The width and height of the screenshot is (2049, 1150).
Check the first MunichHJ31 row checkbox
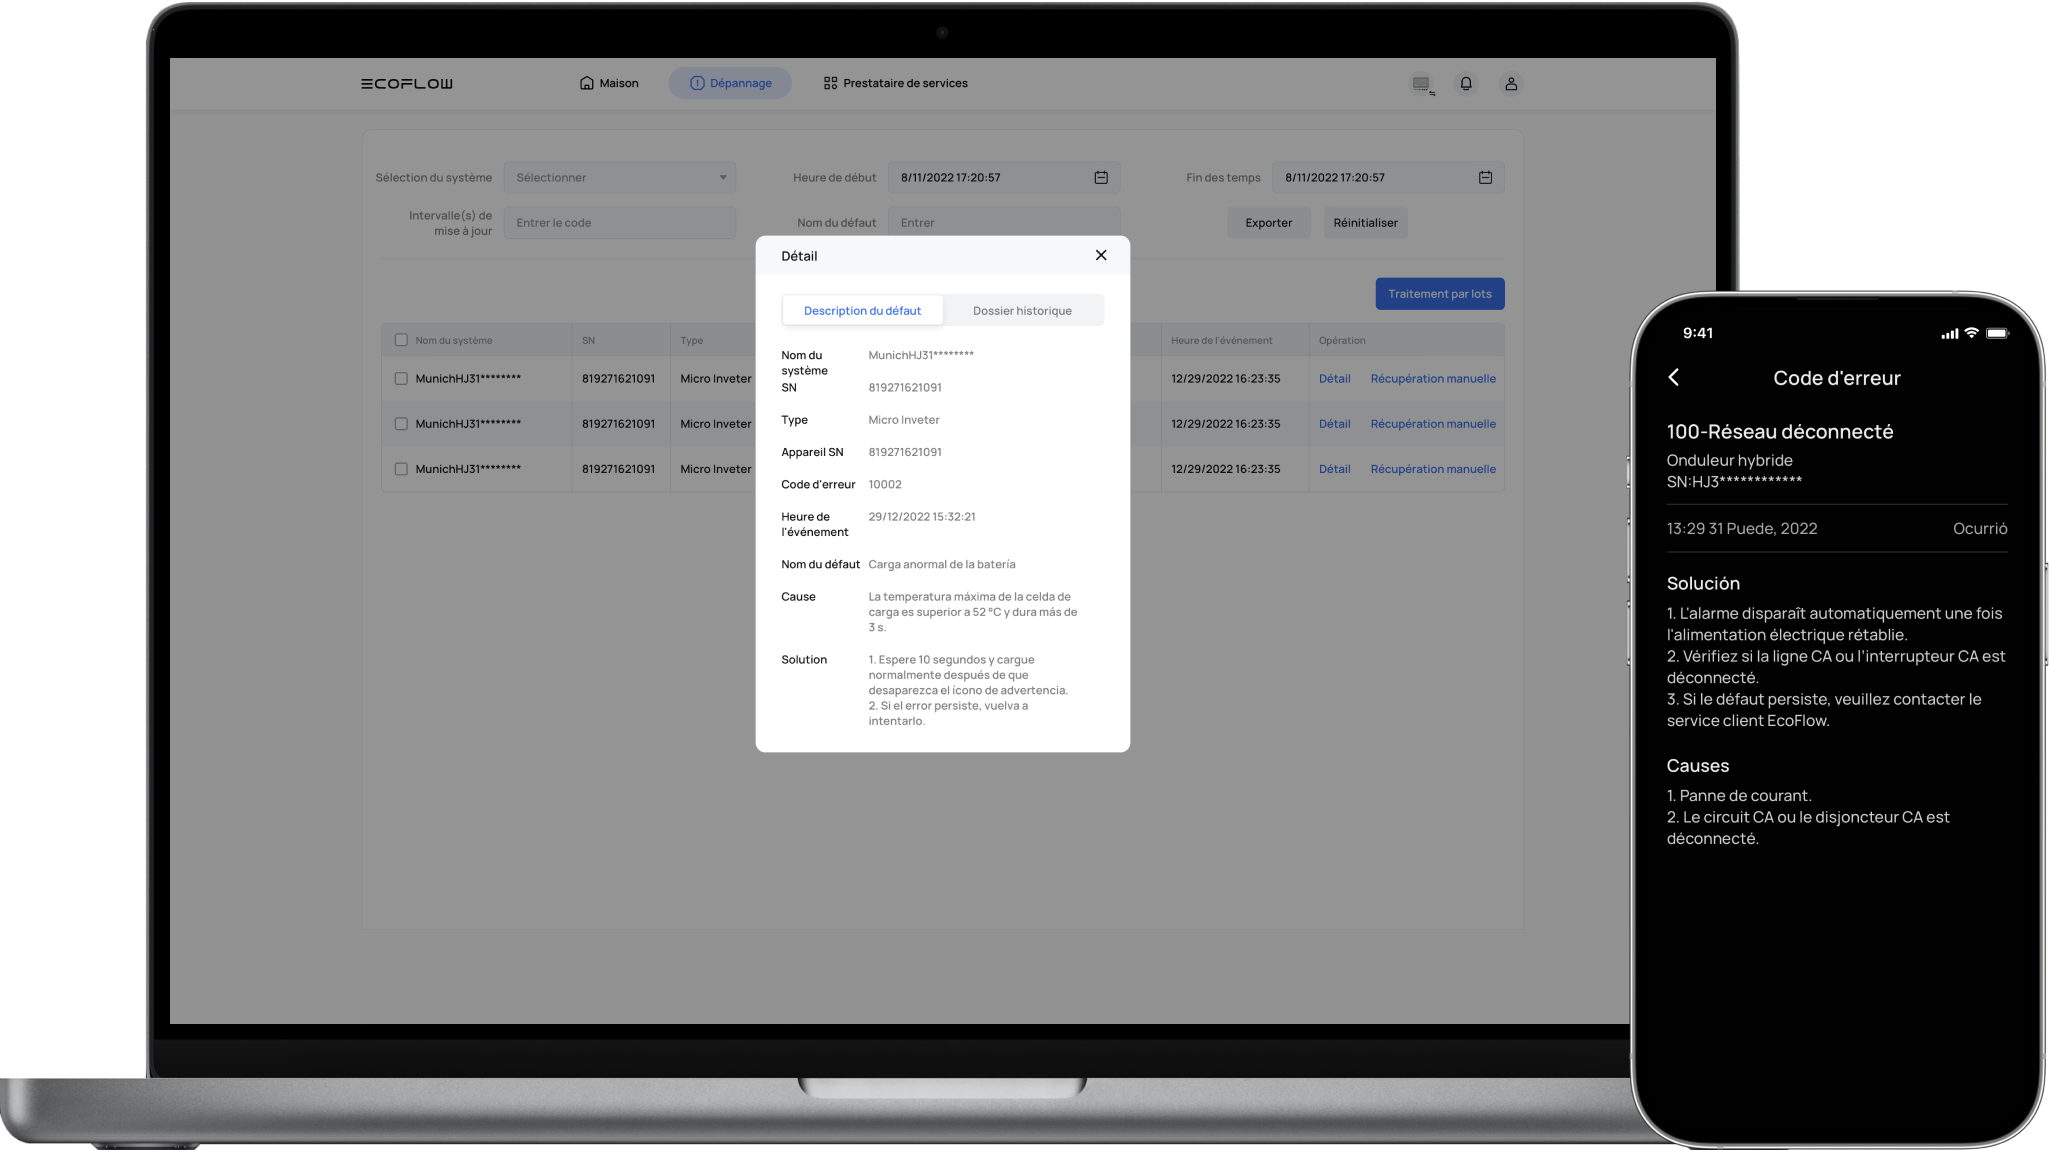pyautogui.click(x=401, y=379)
